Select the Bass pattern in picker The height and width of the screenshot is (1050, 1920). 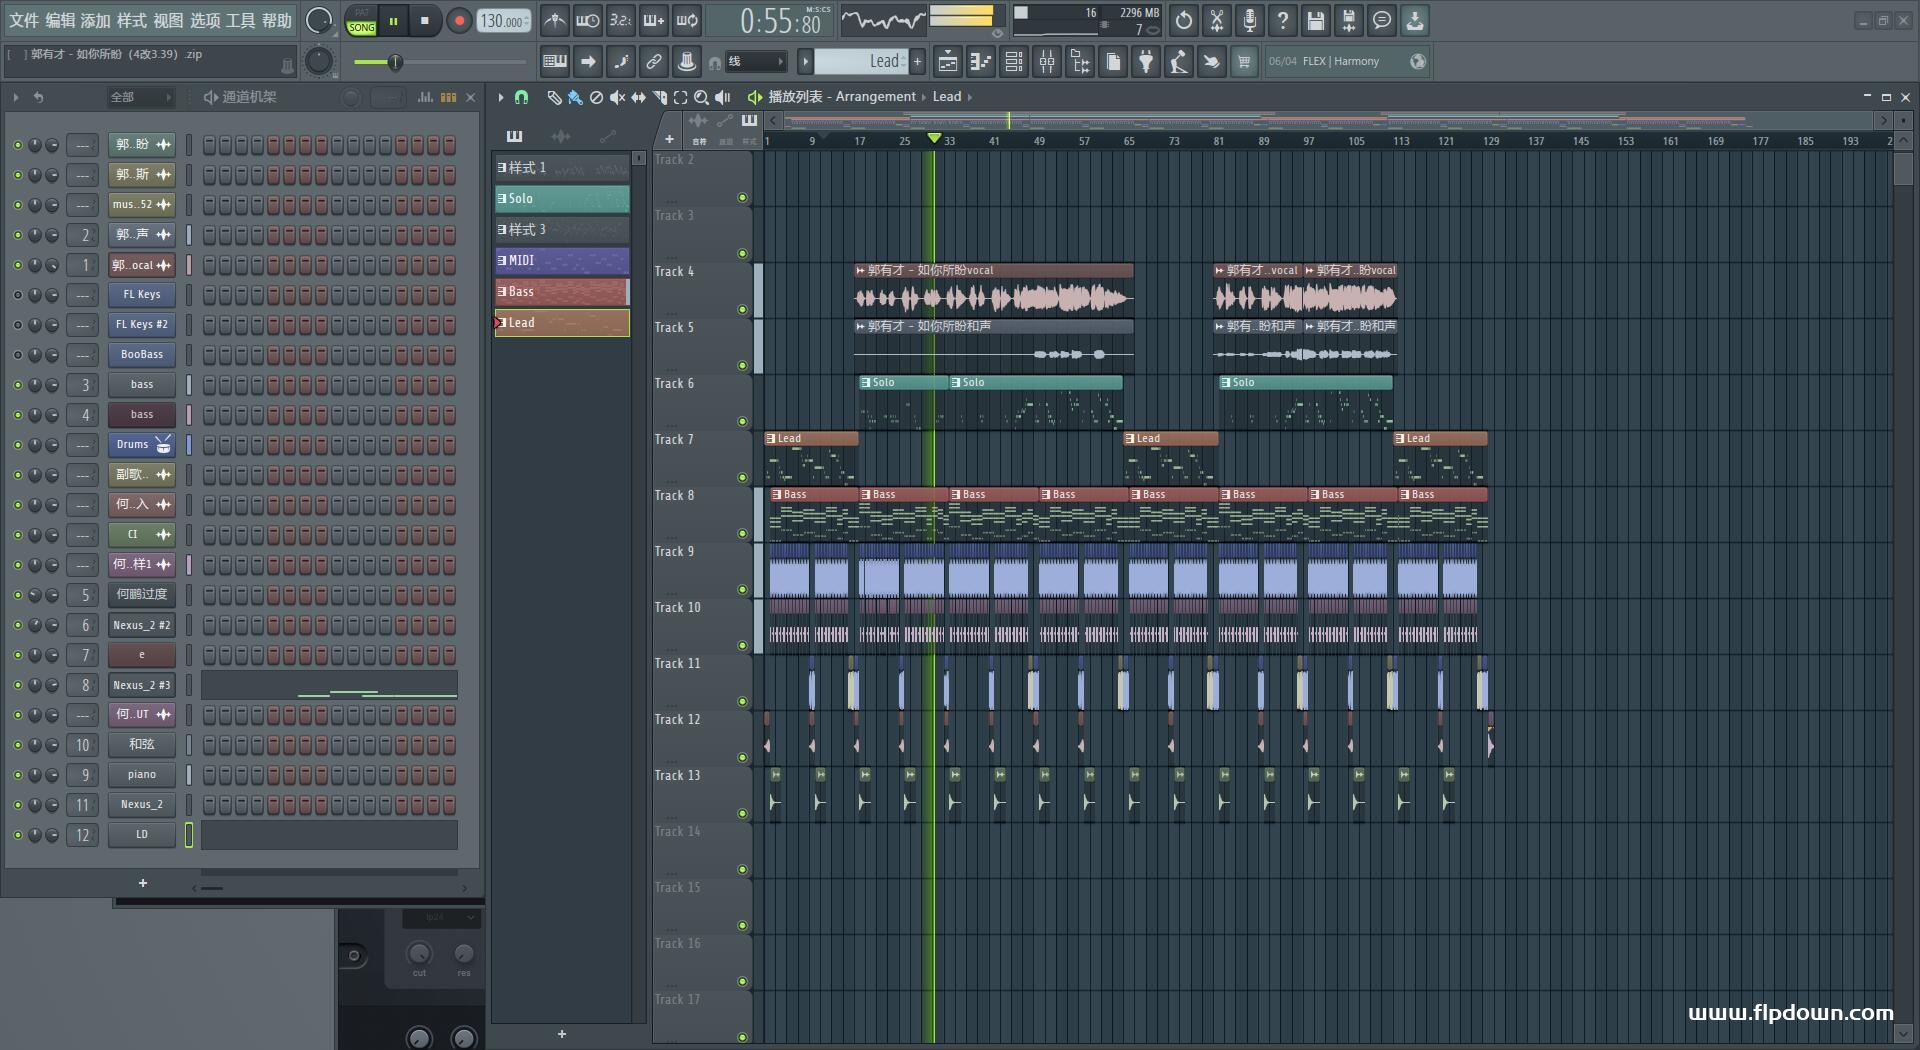[562, 292]
